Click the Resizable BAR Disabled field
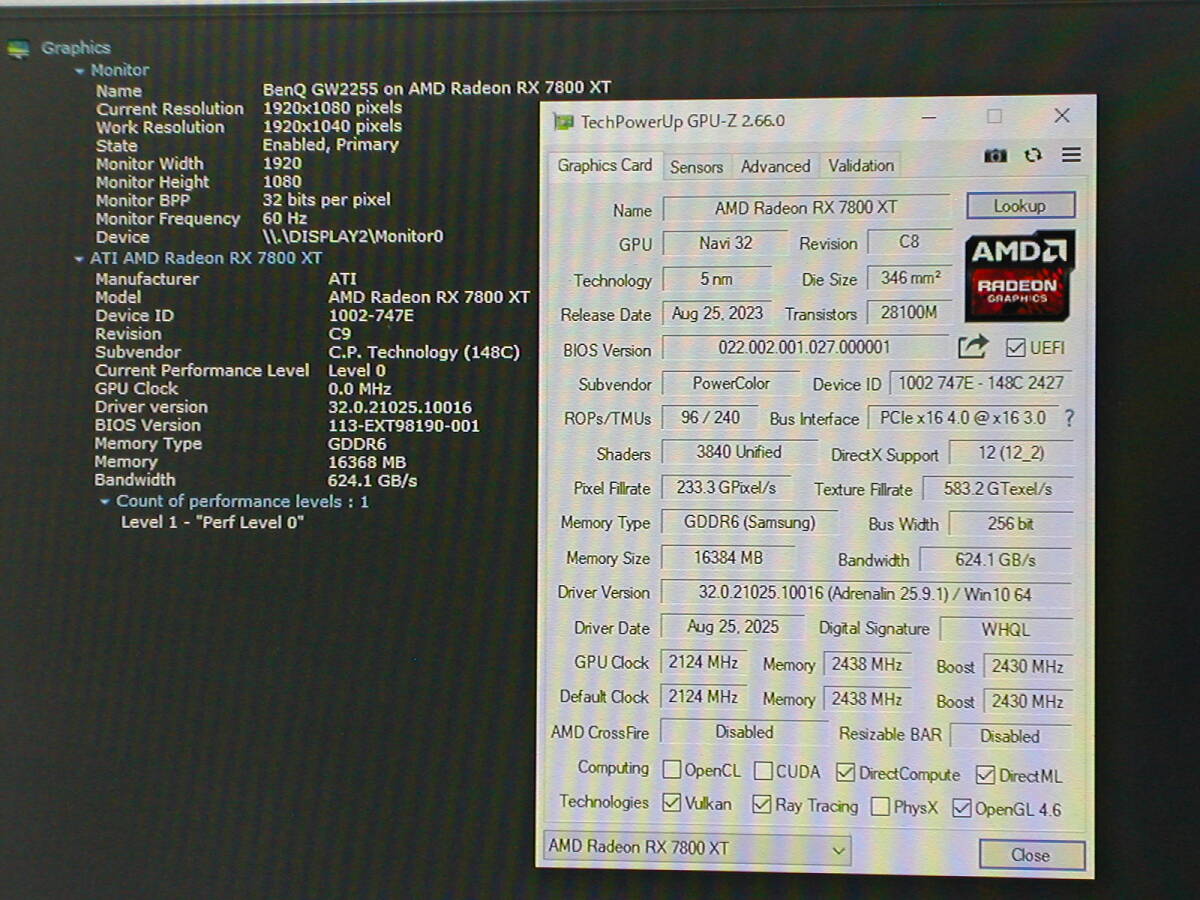The image size is (1200, 900). pos(1010,737)
